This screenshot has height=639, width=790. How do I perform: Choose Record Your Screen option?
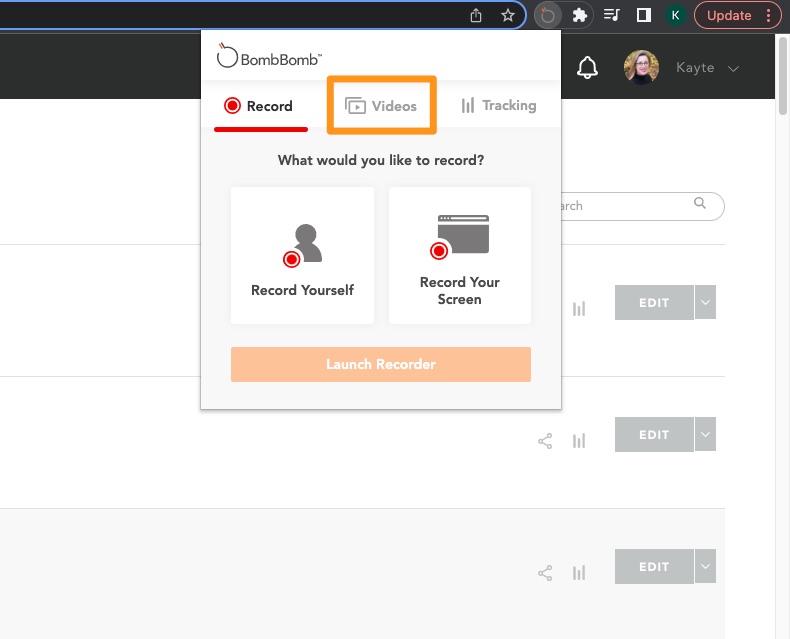coord(459,255)
